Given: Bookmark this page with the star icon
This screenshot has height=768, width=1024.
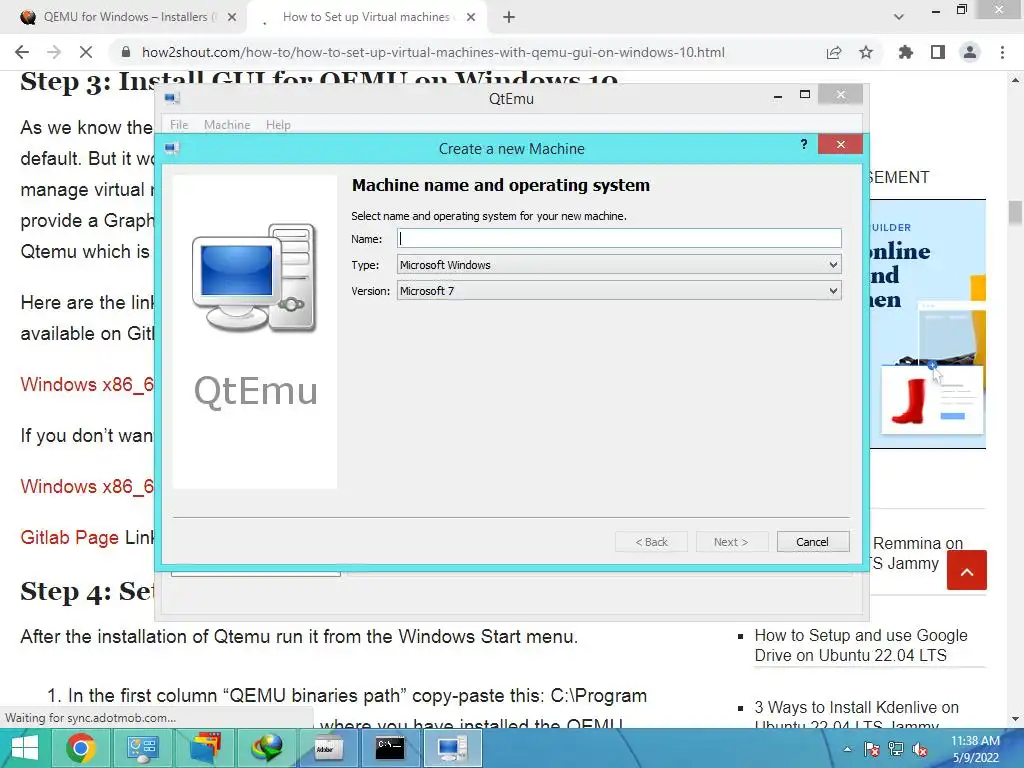Looking at the screenshot, I should tap(866, 52).
